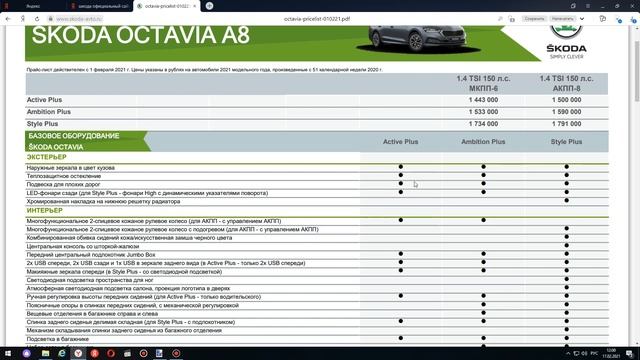This screenshot has height=360, width=640.
Task: Expand the dropdown arrow next to Напечатать
Action: click(x=582, y=19)
